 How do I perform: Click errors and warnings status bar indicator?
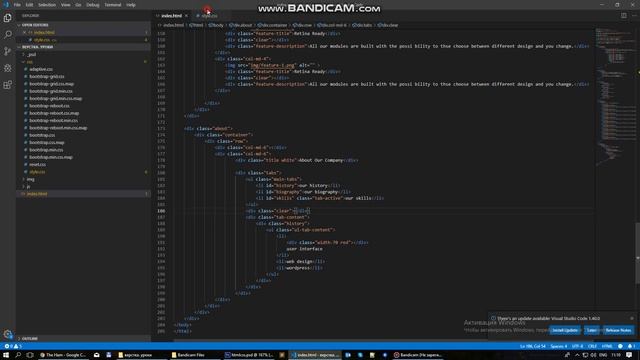(x=13, y=346)
